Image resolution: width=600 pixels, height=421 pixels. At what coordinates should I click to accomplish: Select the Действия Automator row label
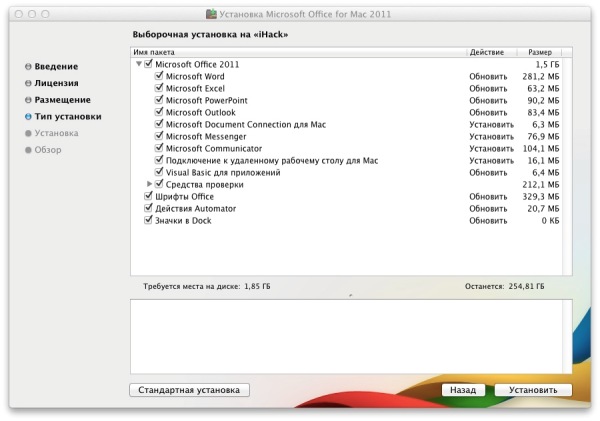click(x=196, y=209)
